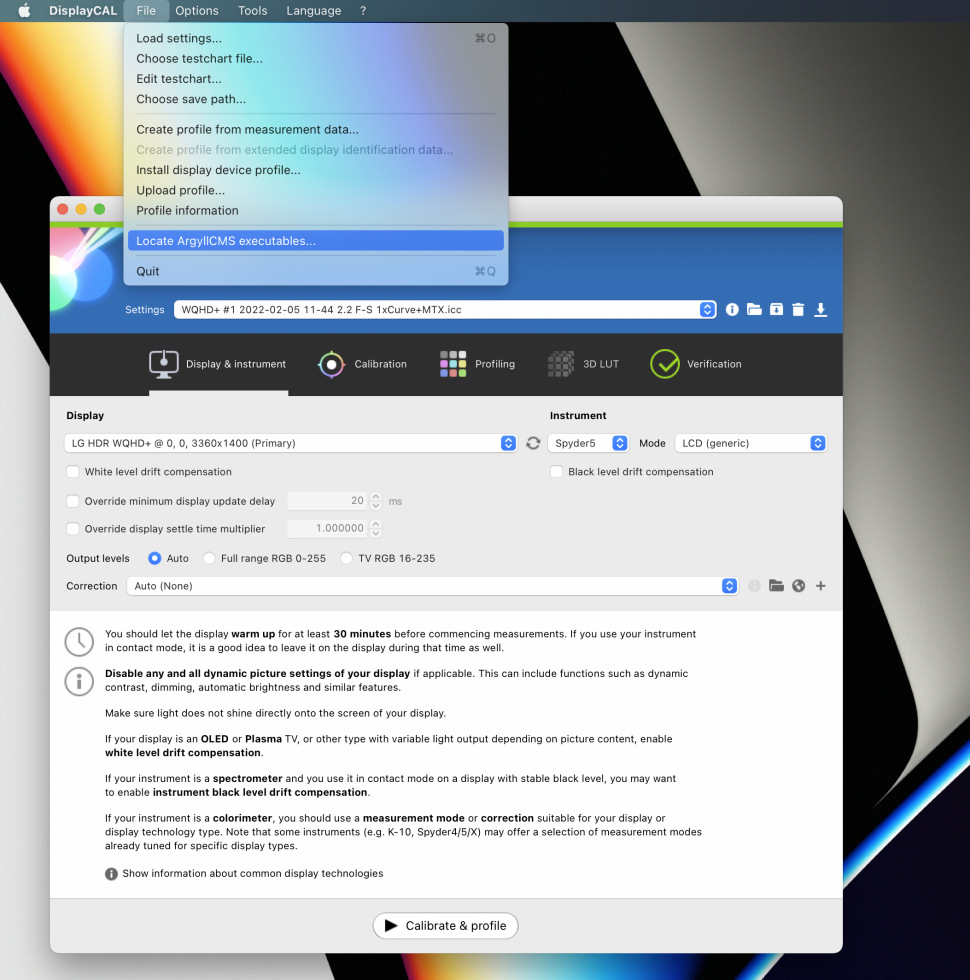Select Choose save path... menu item

coord(316,99)
